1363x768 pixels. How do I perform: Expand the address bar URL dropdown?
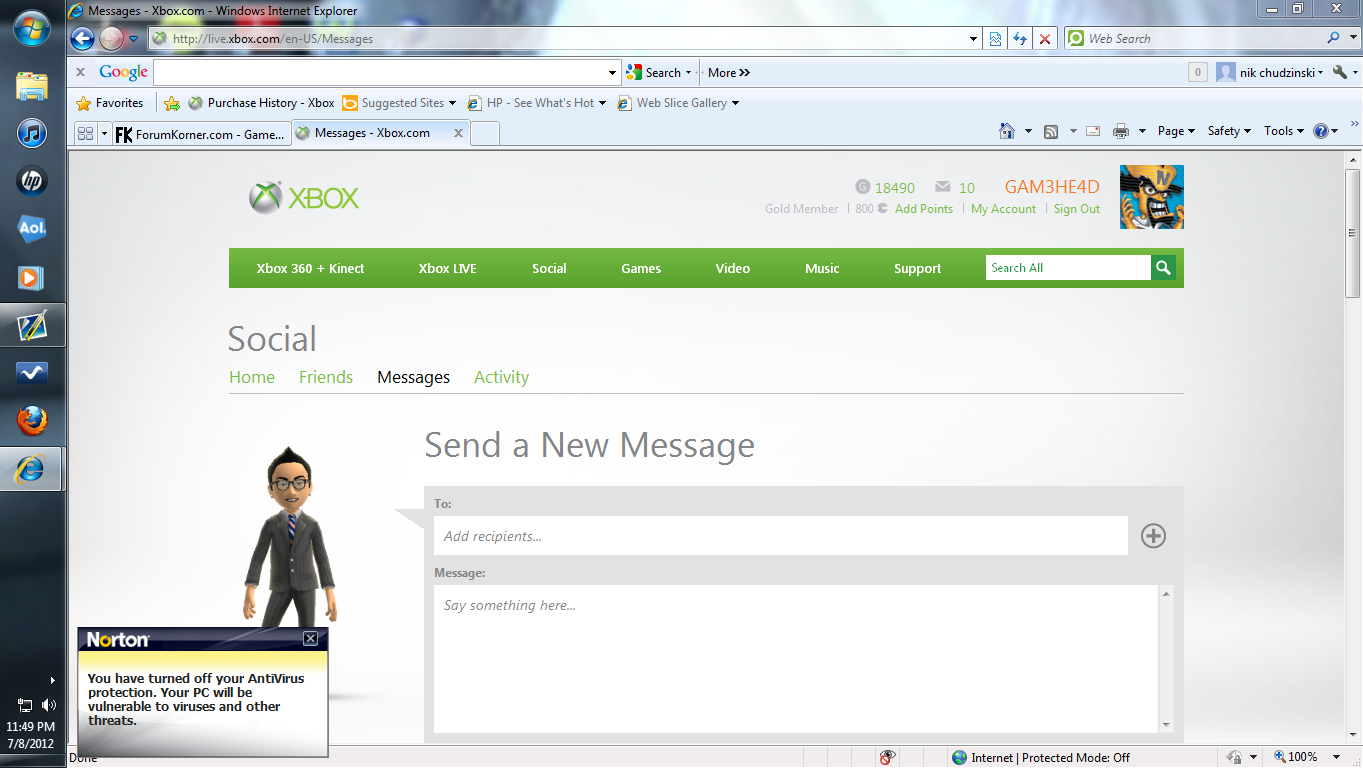point(974,39)
